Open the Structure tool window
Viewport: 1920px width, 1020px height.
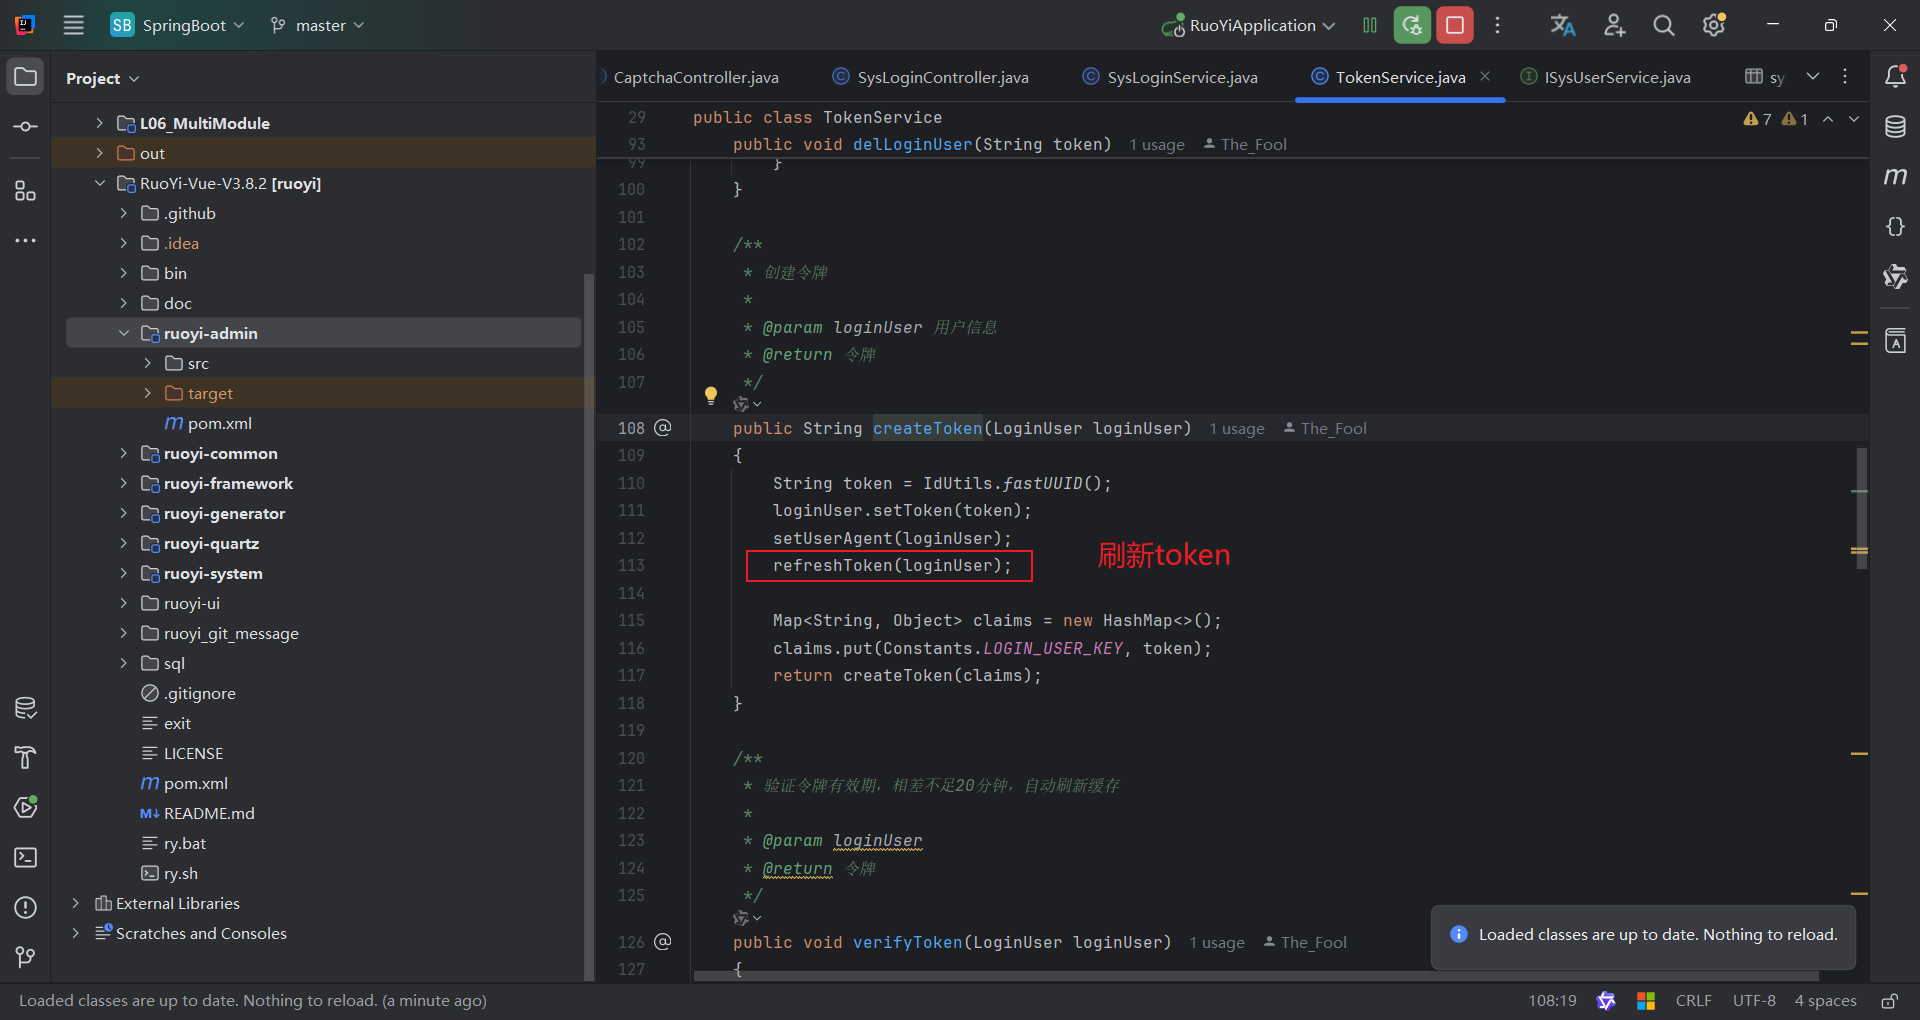click(x=26, y=191)
